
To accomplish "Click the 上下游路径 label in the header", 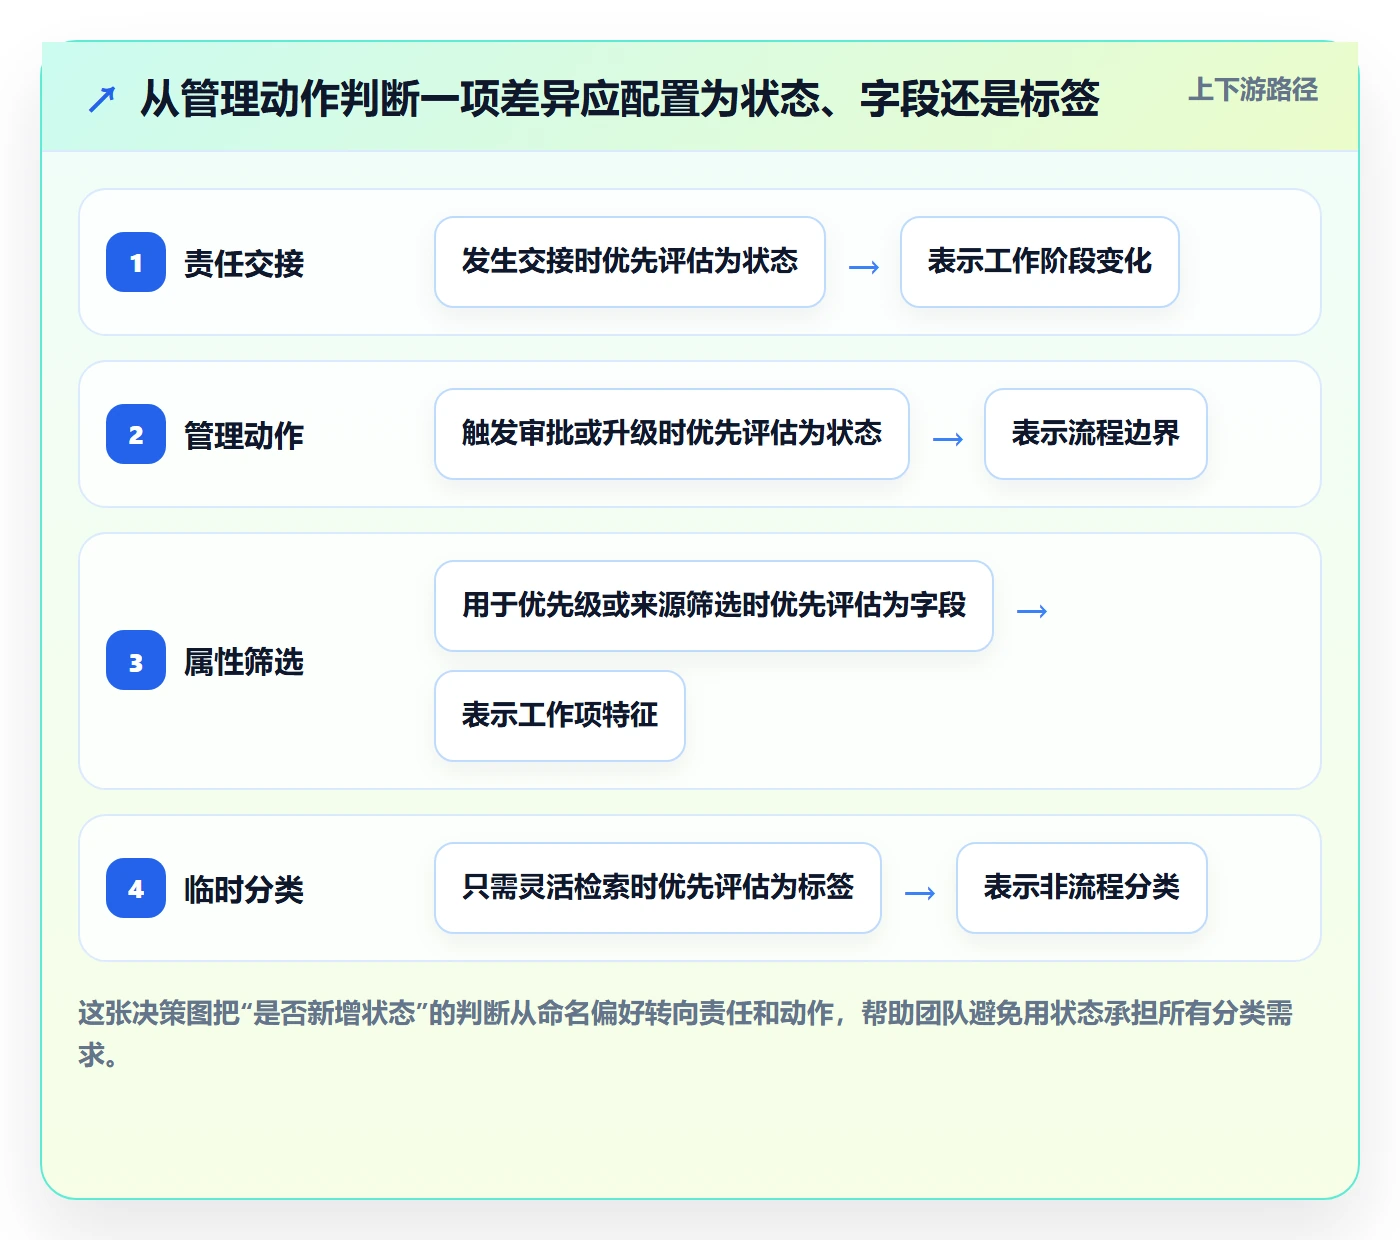I will [1253, 90].
